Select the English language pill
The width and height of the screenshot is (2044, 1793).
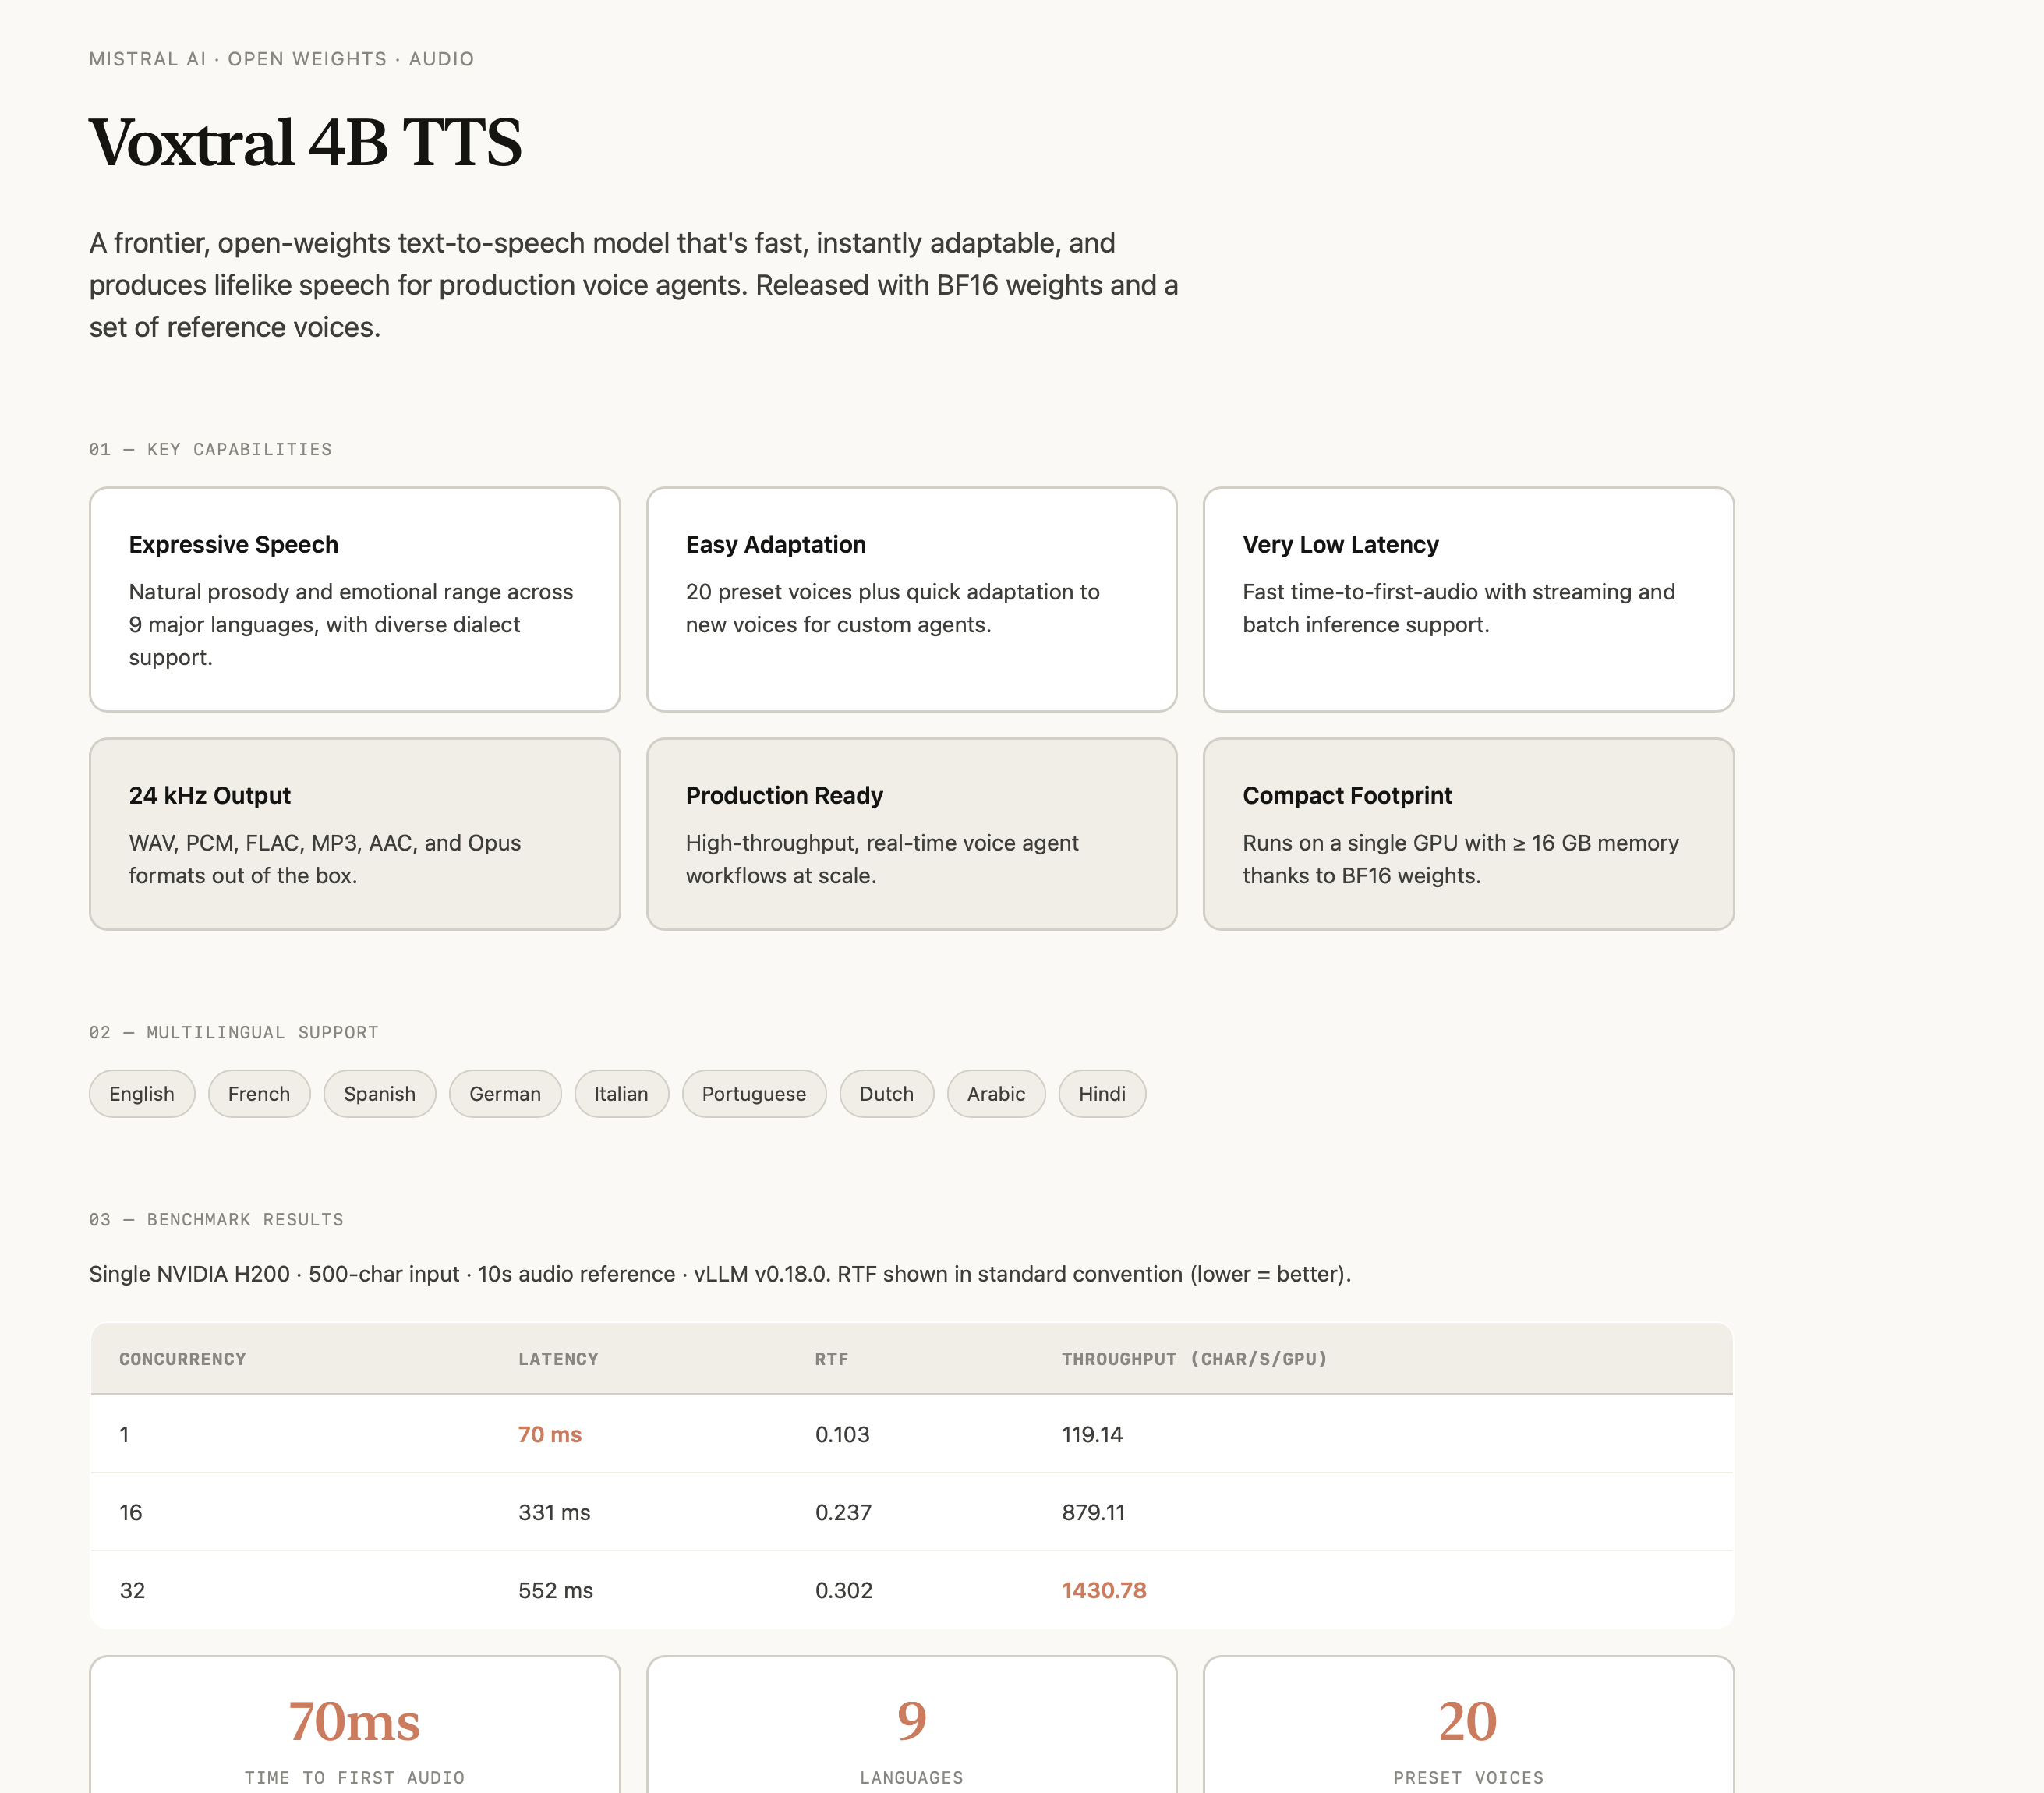[x=142, y=1094]
